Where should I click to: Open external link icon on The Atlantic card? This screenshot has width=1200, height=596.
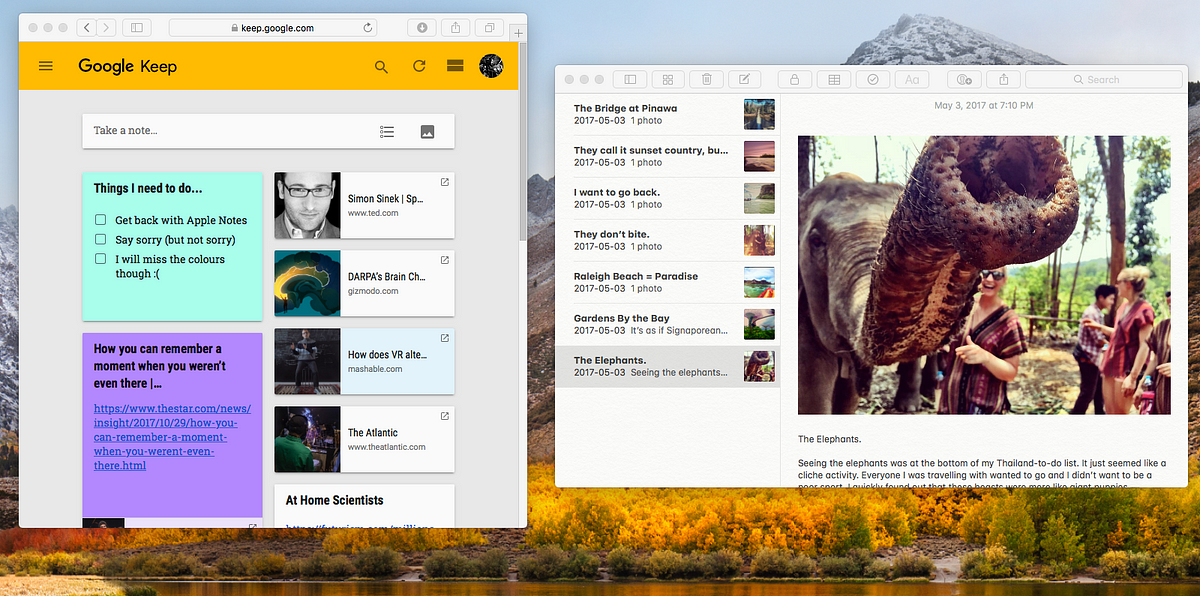[x=445, y=416]
